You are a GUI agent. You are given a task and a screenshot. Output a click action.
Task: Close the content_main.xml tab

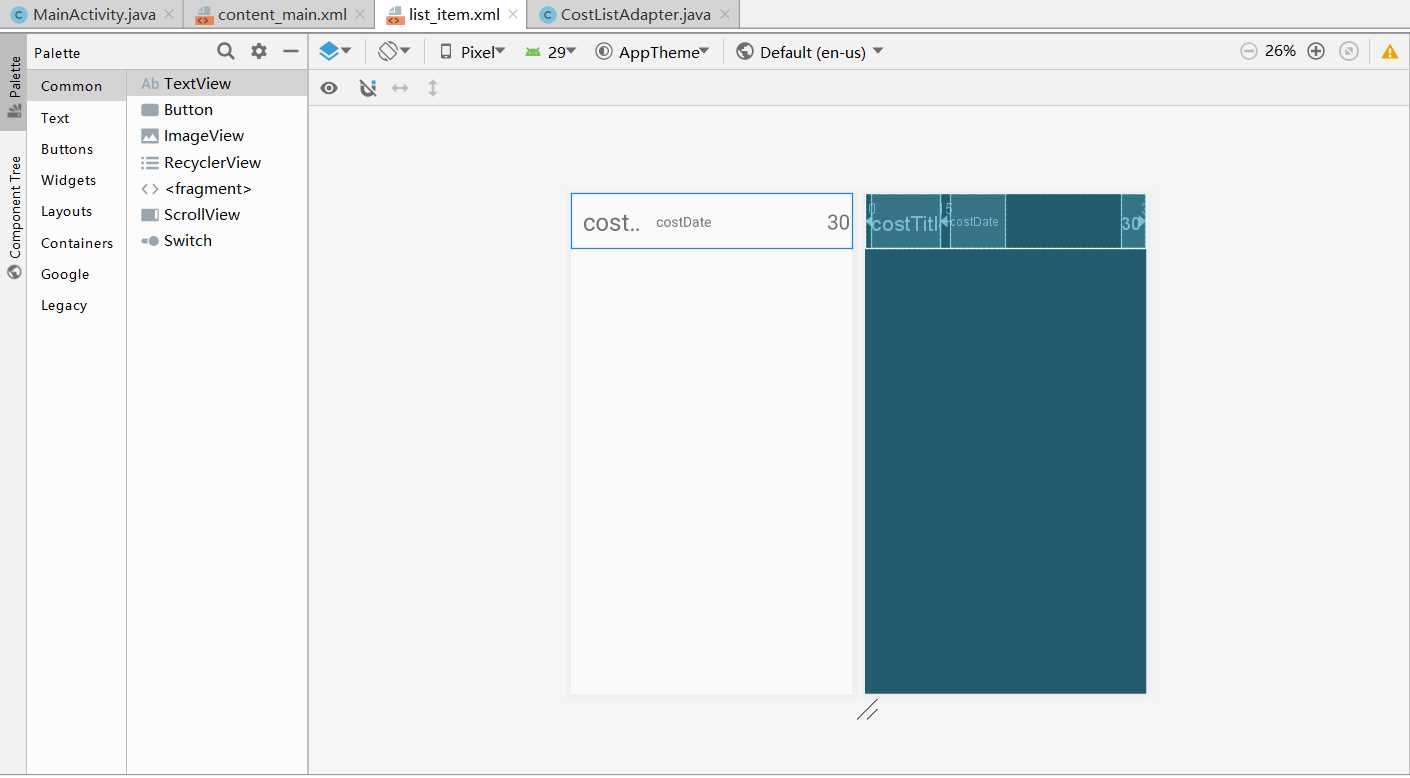tap(360, 14)
